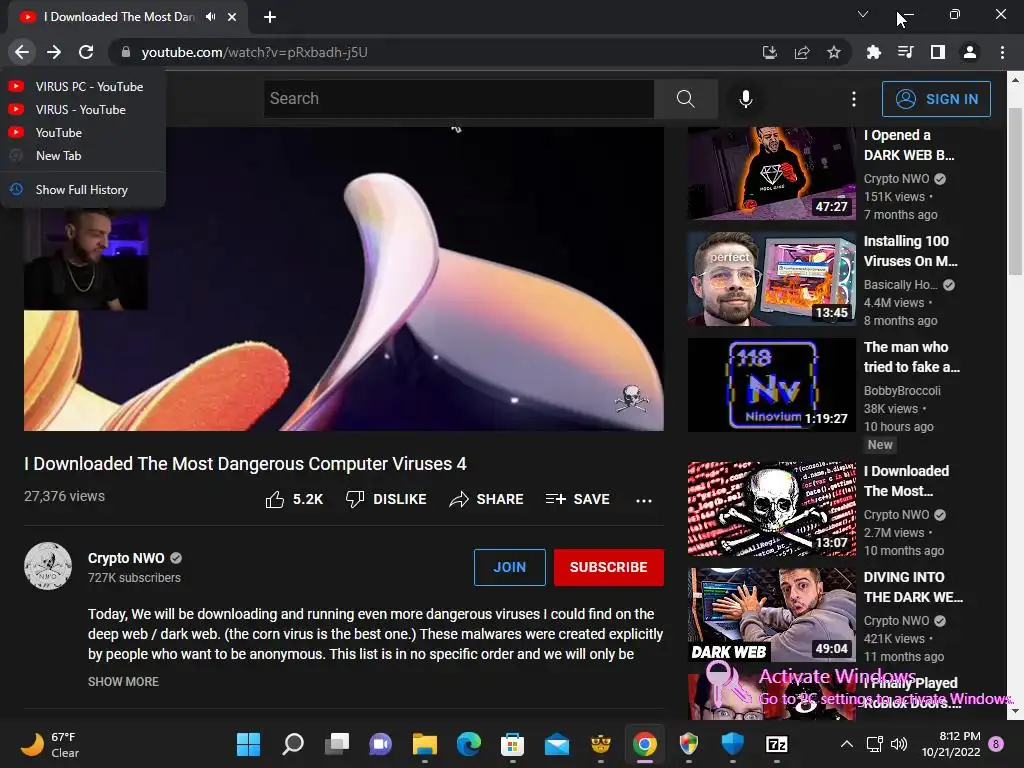Click the SHARE button

487,500
